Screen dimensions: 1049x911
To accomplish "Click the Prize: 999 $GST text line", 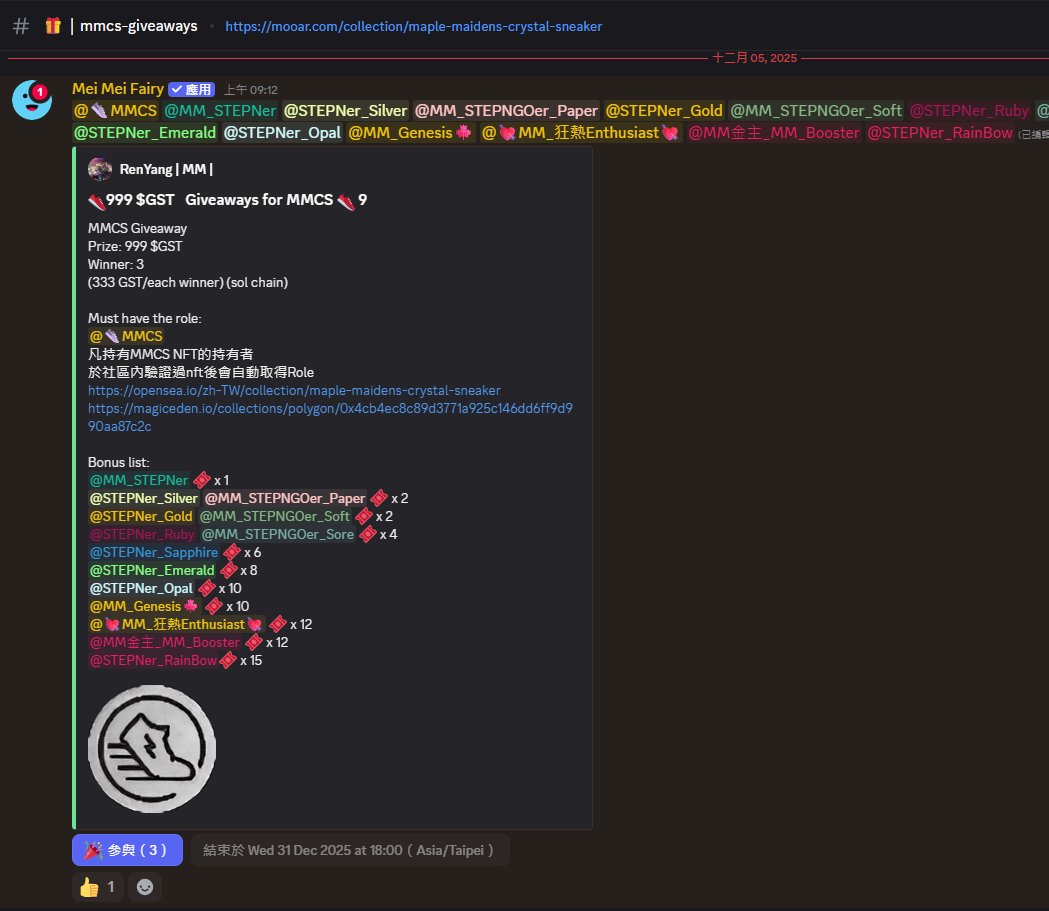I will coord(134,246).
